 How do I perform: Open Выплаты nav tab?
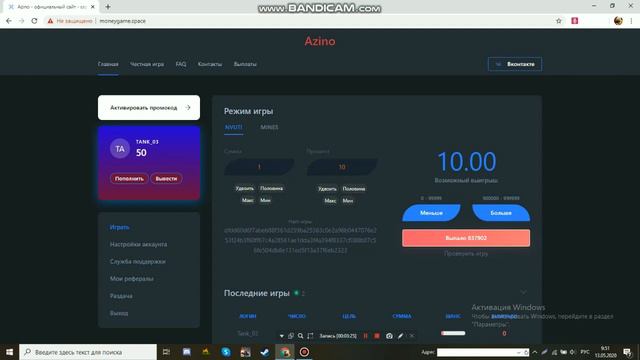pos(245,64)
